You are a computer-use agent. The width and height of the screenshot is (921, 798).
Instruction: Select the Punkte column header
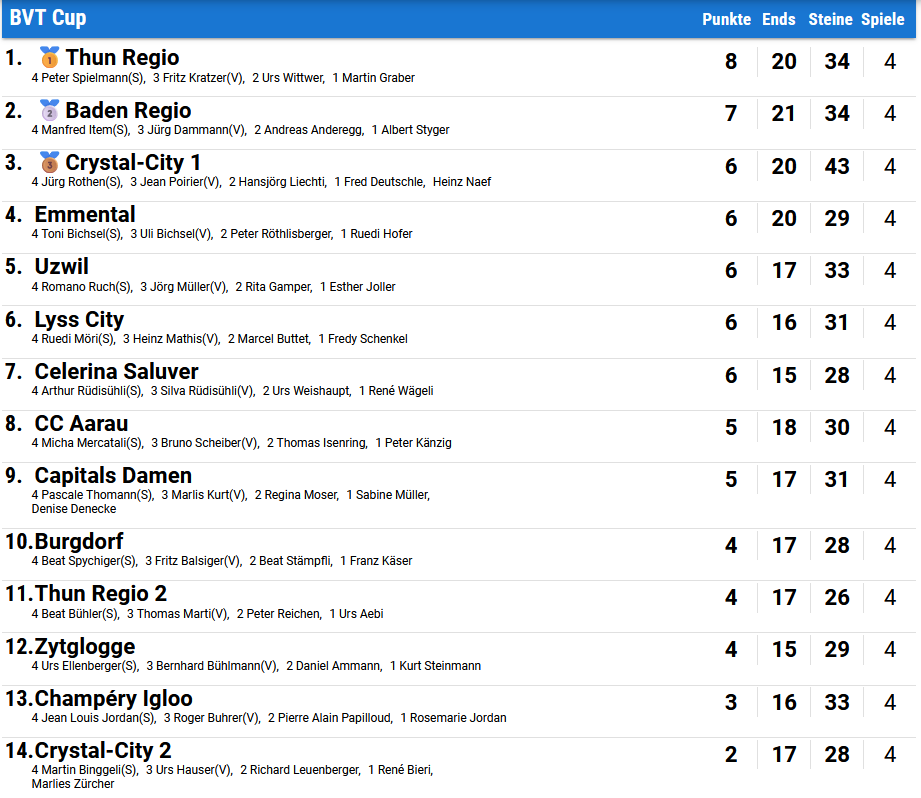point(727,19)
